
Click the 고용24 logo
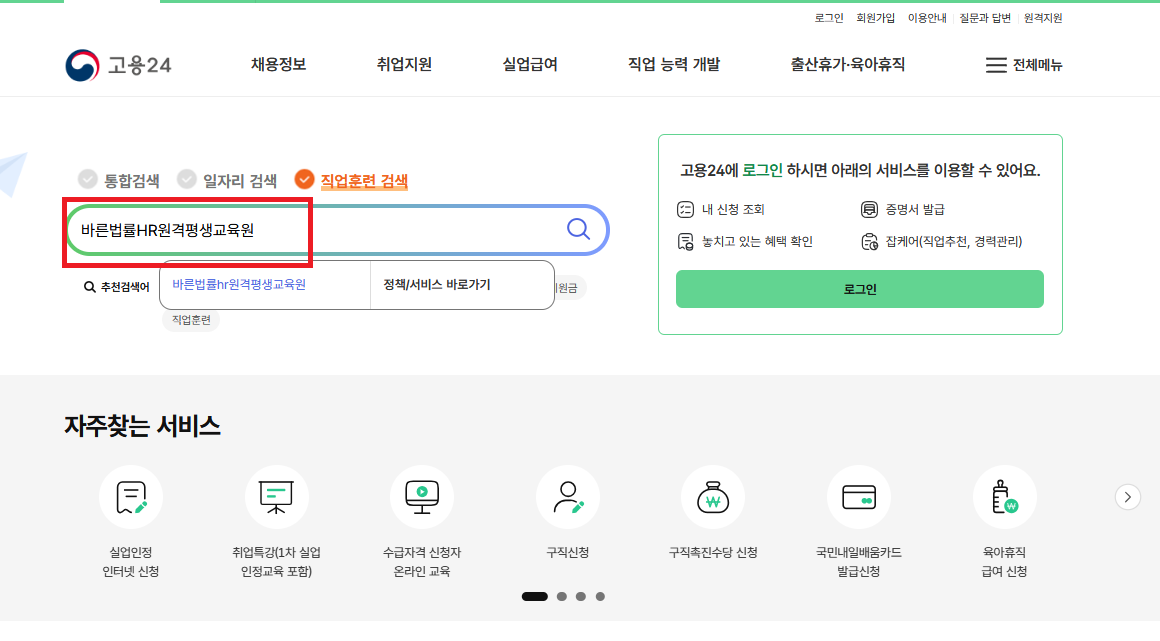click(119, 65)
